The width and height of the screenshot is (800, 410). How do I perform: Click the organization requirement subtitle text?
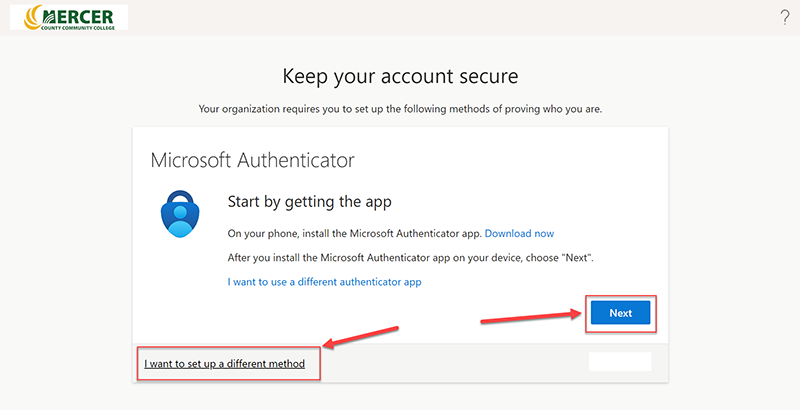click(400, 108)
